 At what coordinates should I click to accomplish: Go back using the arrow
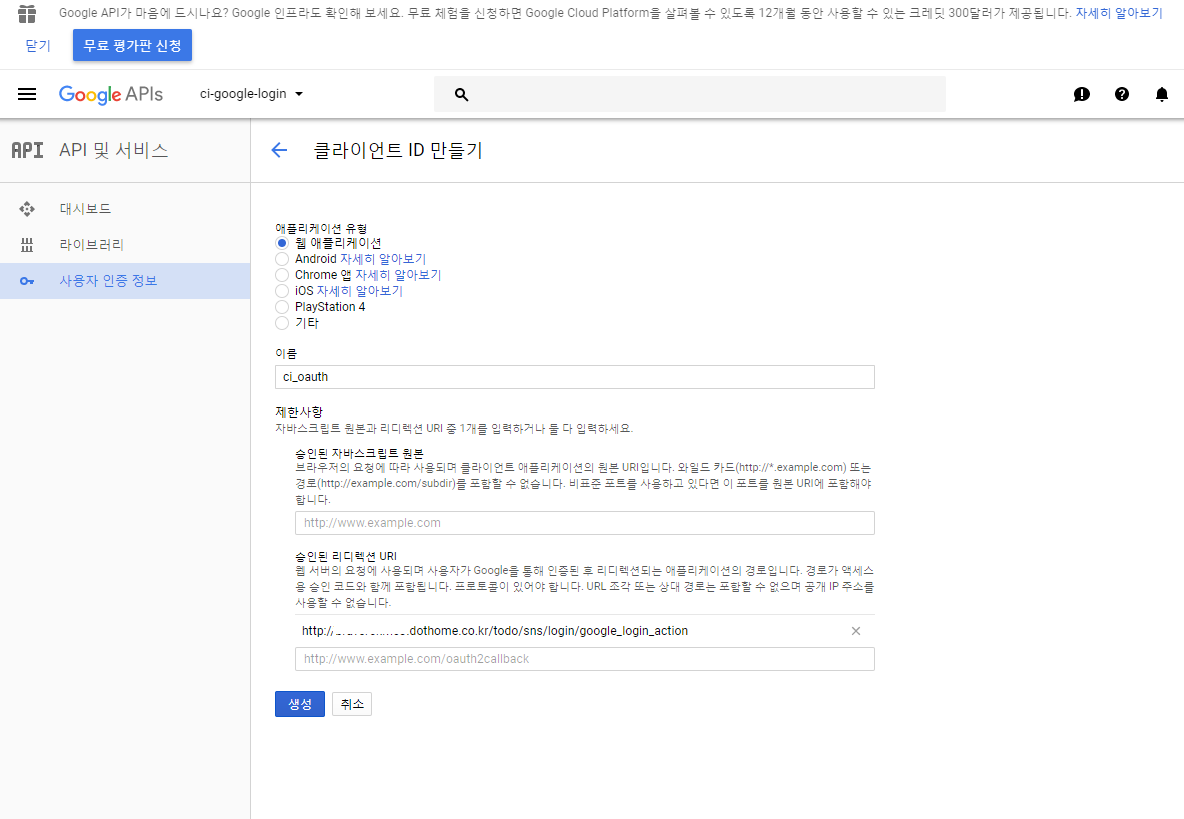279,150
